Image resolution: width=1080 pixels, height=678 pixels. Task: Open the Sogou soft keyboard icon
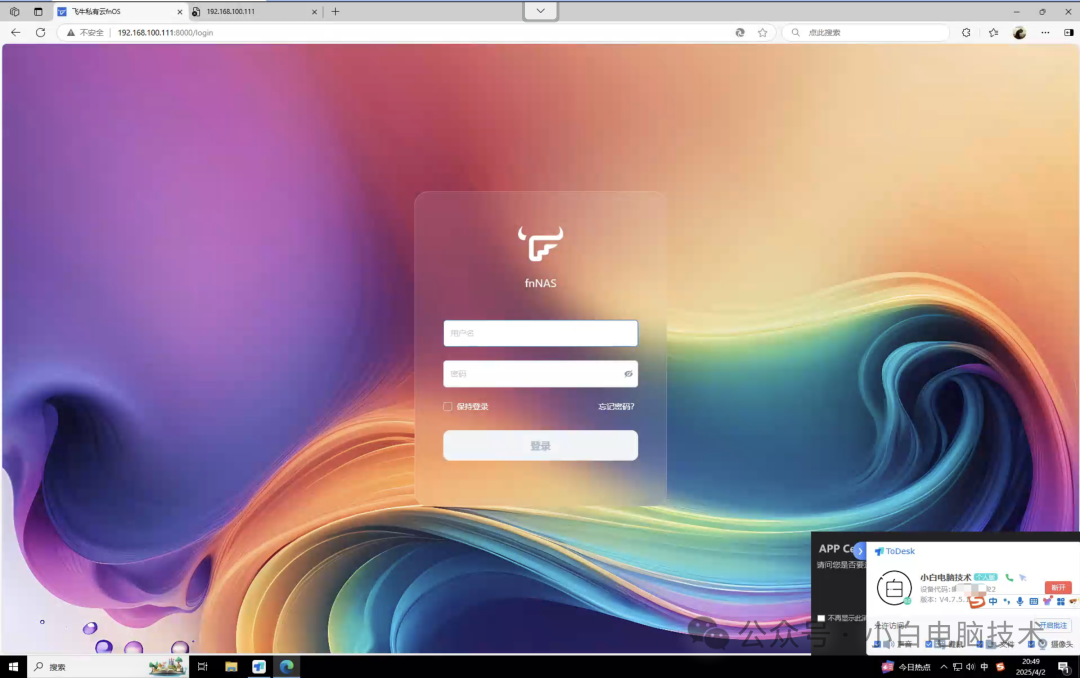click(1034, 602)
